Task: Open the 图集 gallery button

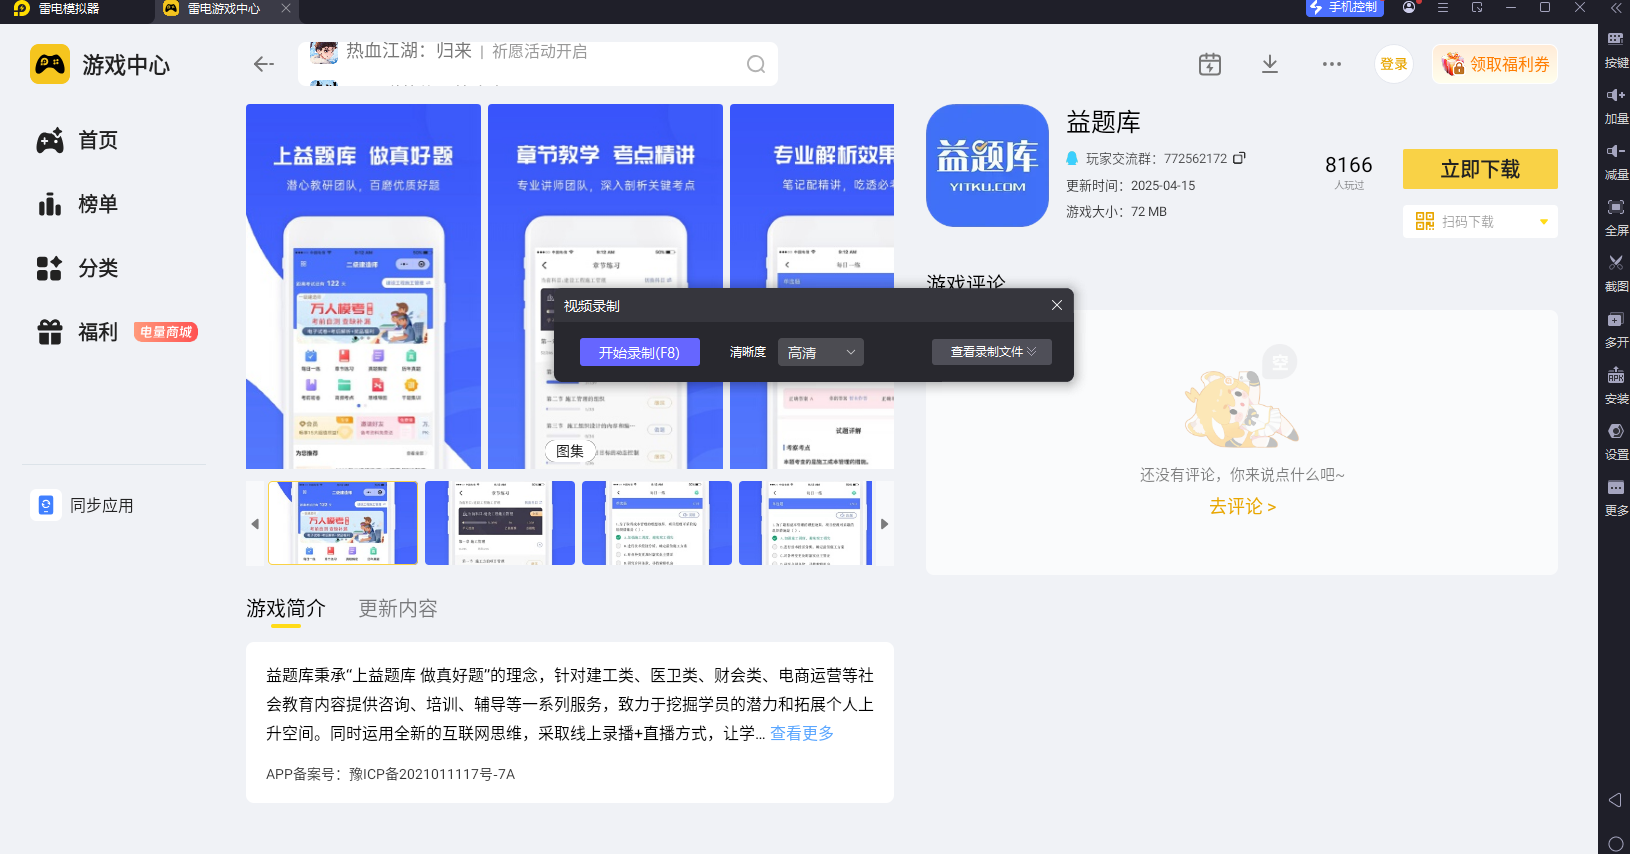Action: pos(570,451)
